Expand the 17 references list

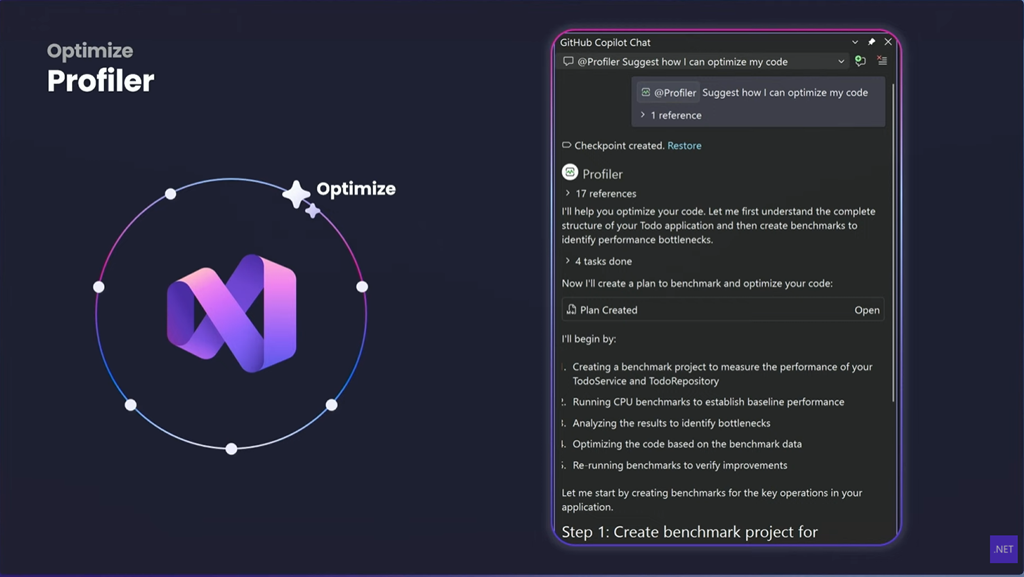(x=568, y=194)
